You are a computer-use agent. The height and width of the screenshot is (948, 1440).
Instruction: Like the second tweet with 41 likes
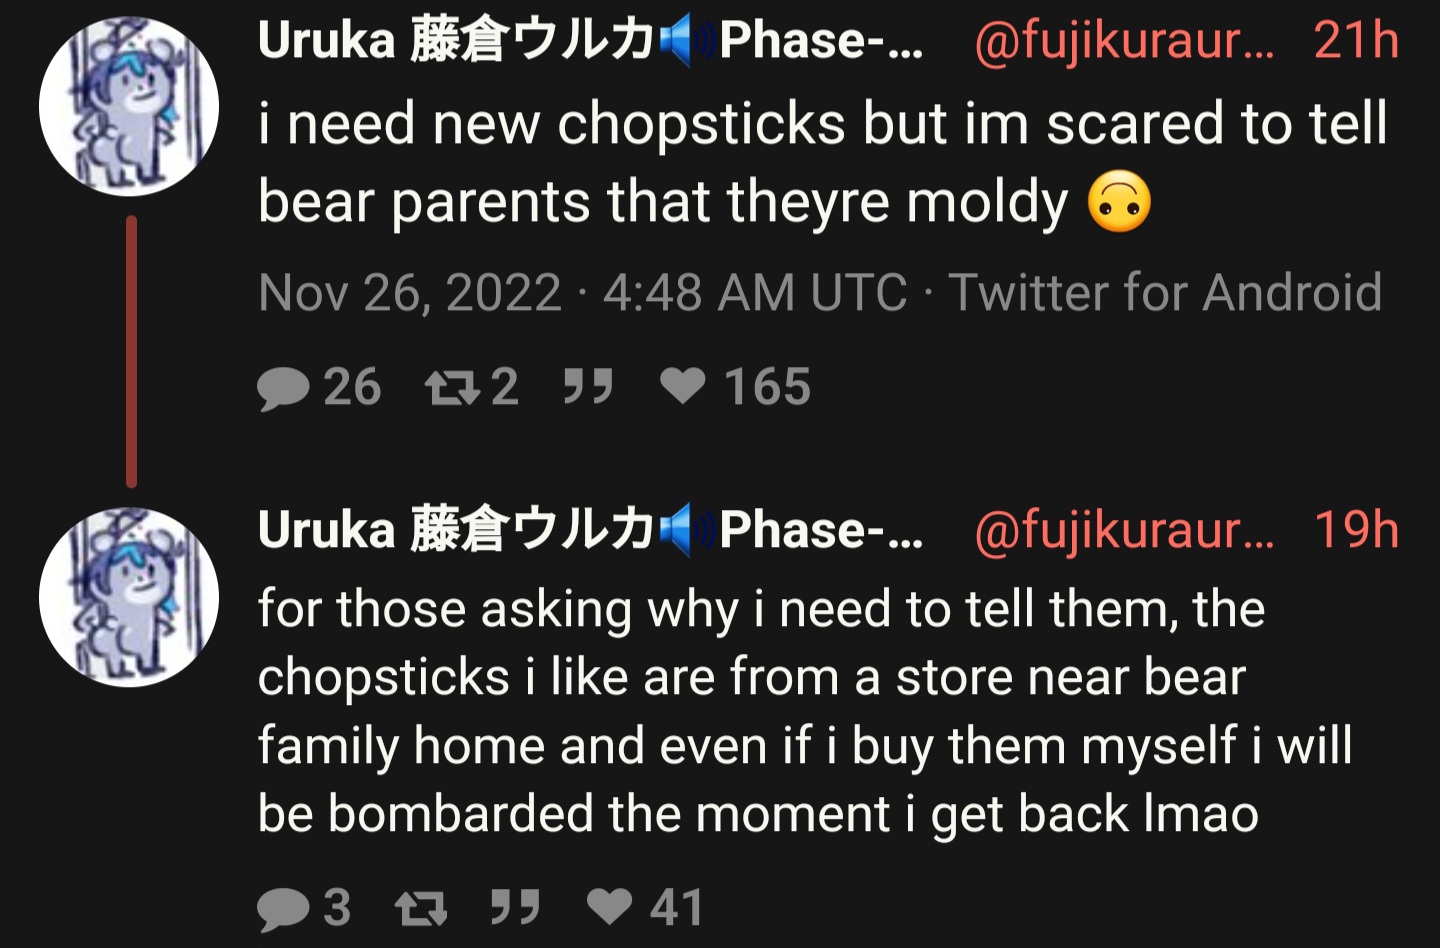pos(609,907)
